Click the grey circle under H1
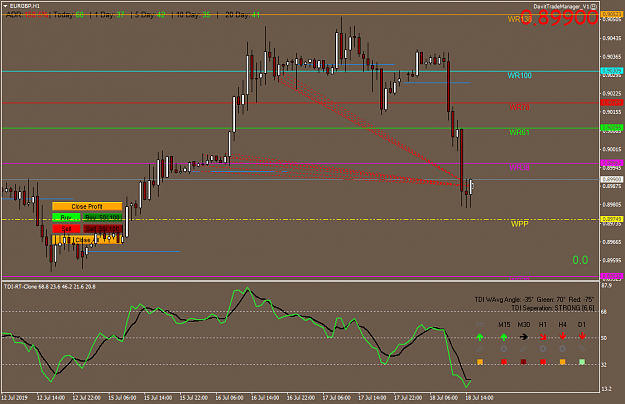The image size is (625, 404). pyautogui.click(x=543, y=349)
